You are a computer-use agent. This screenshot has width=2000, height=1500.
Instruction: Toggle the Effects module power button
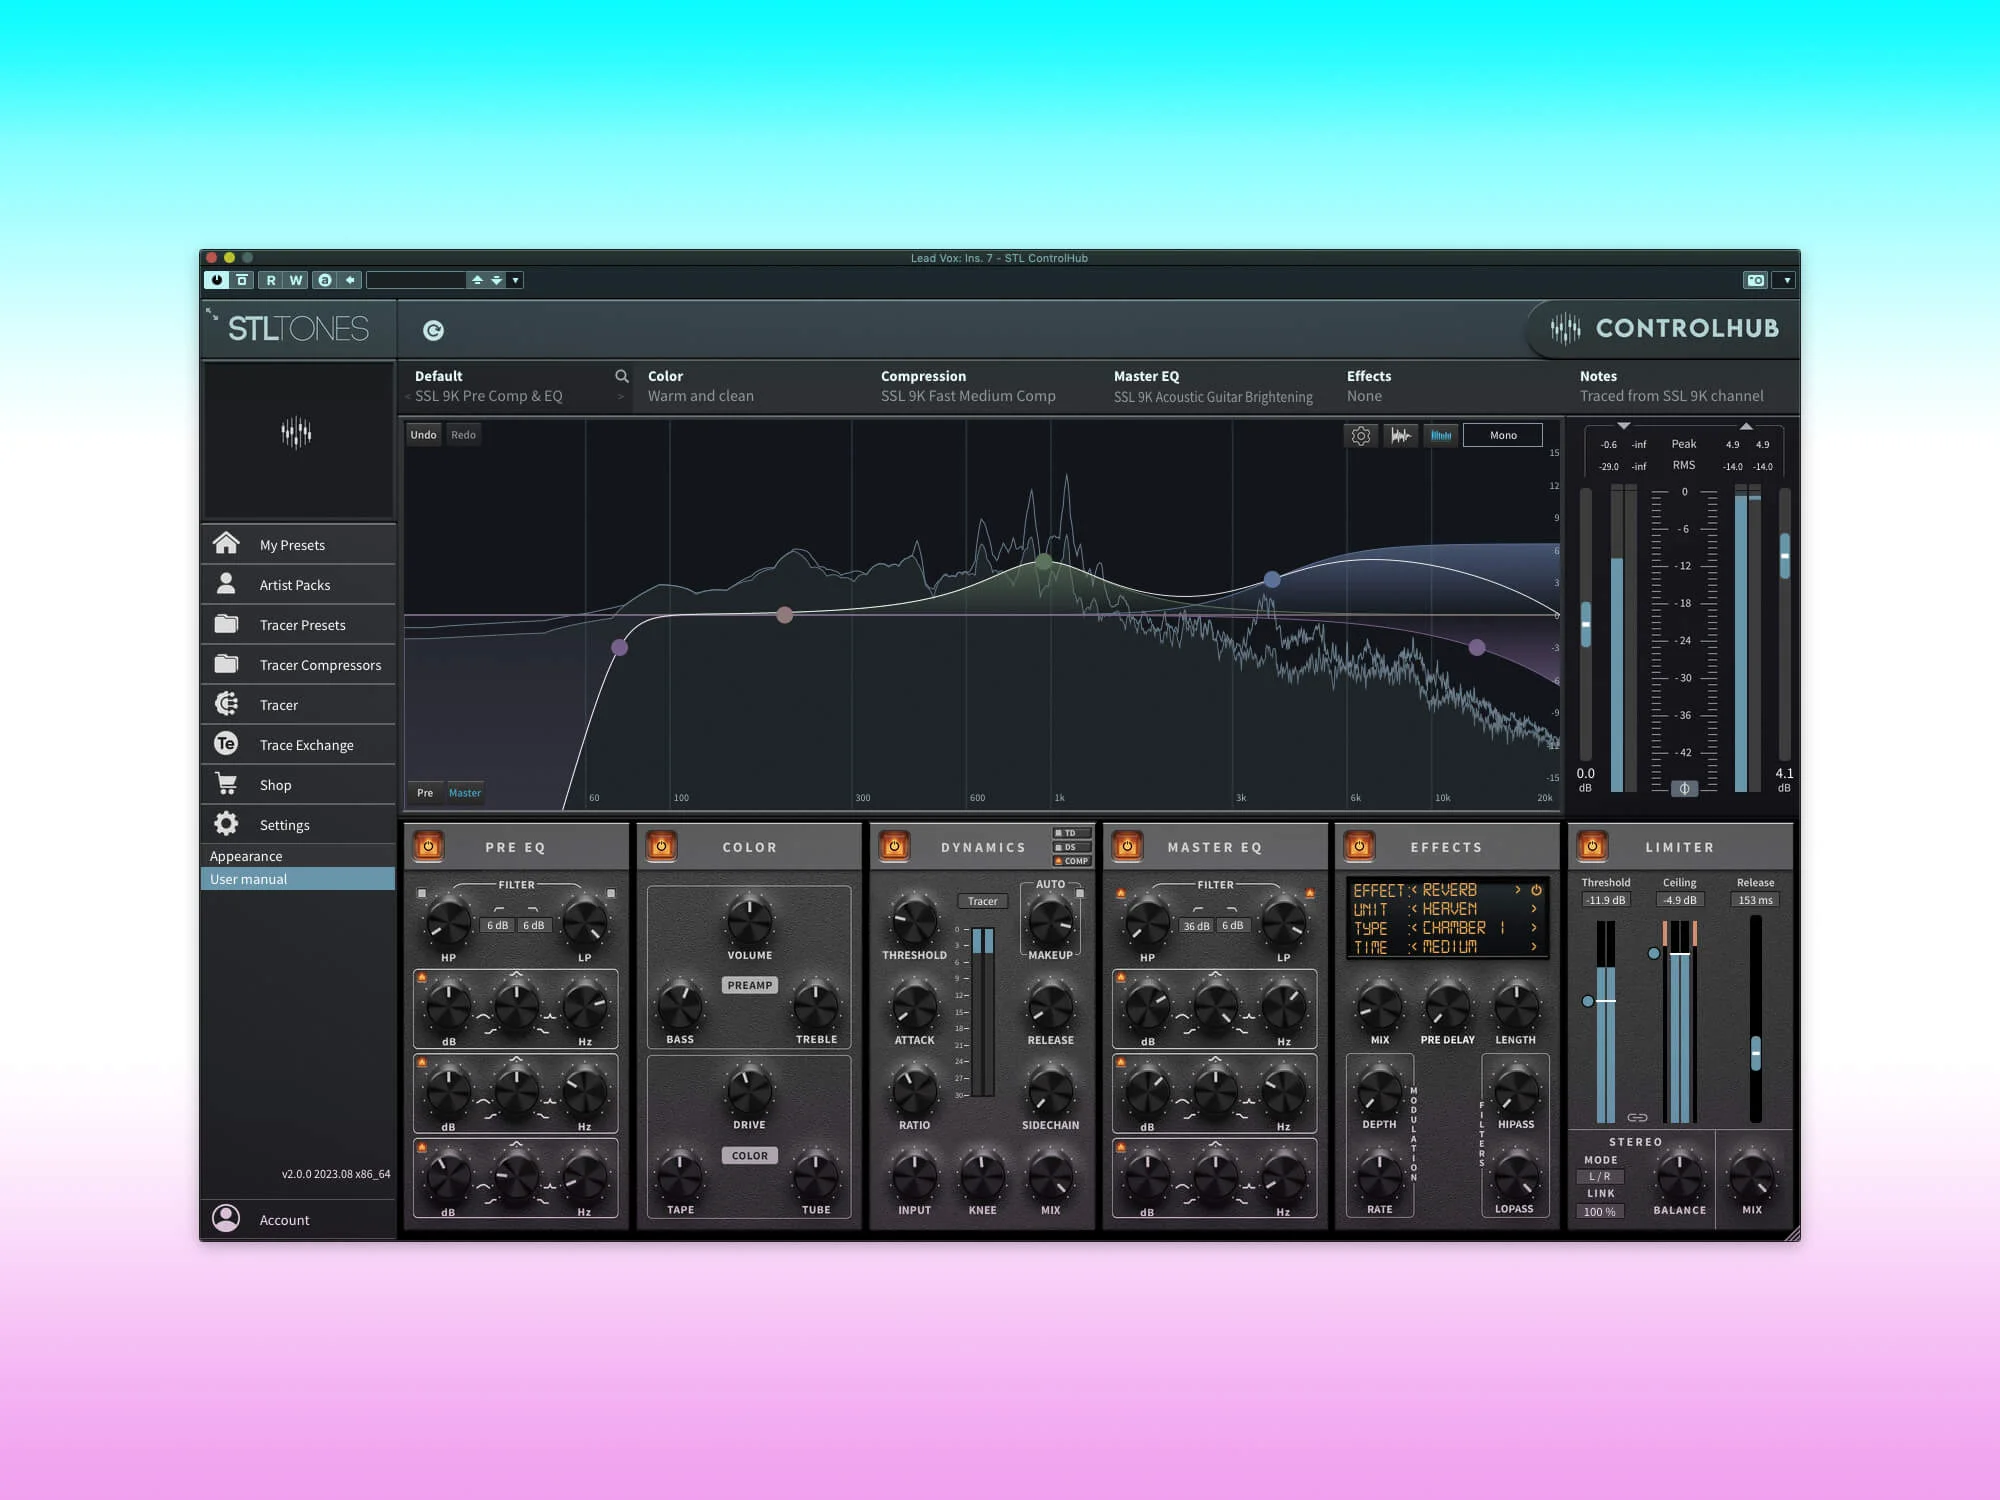[1358, 846]
